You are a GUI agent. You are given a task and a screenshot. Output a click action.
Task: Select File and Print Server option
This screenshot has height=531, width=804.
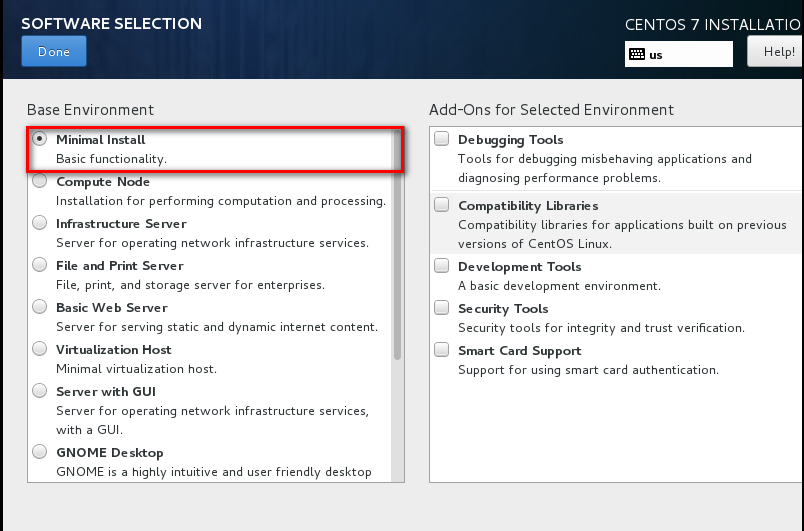(x=40, y=266)
